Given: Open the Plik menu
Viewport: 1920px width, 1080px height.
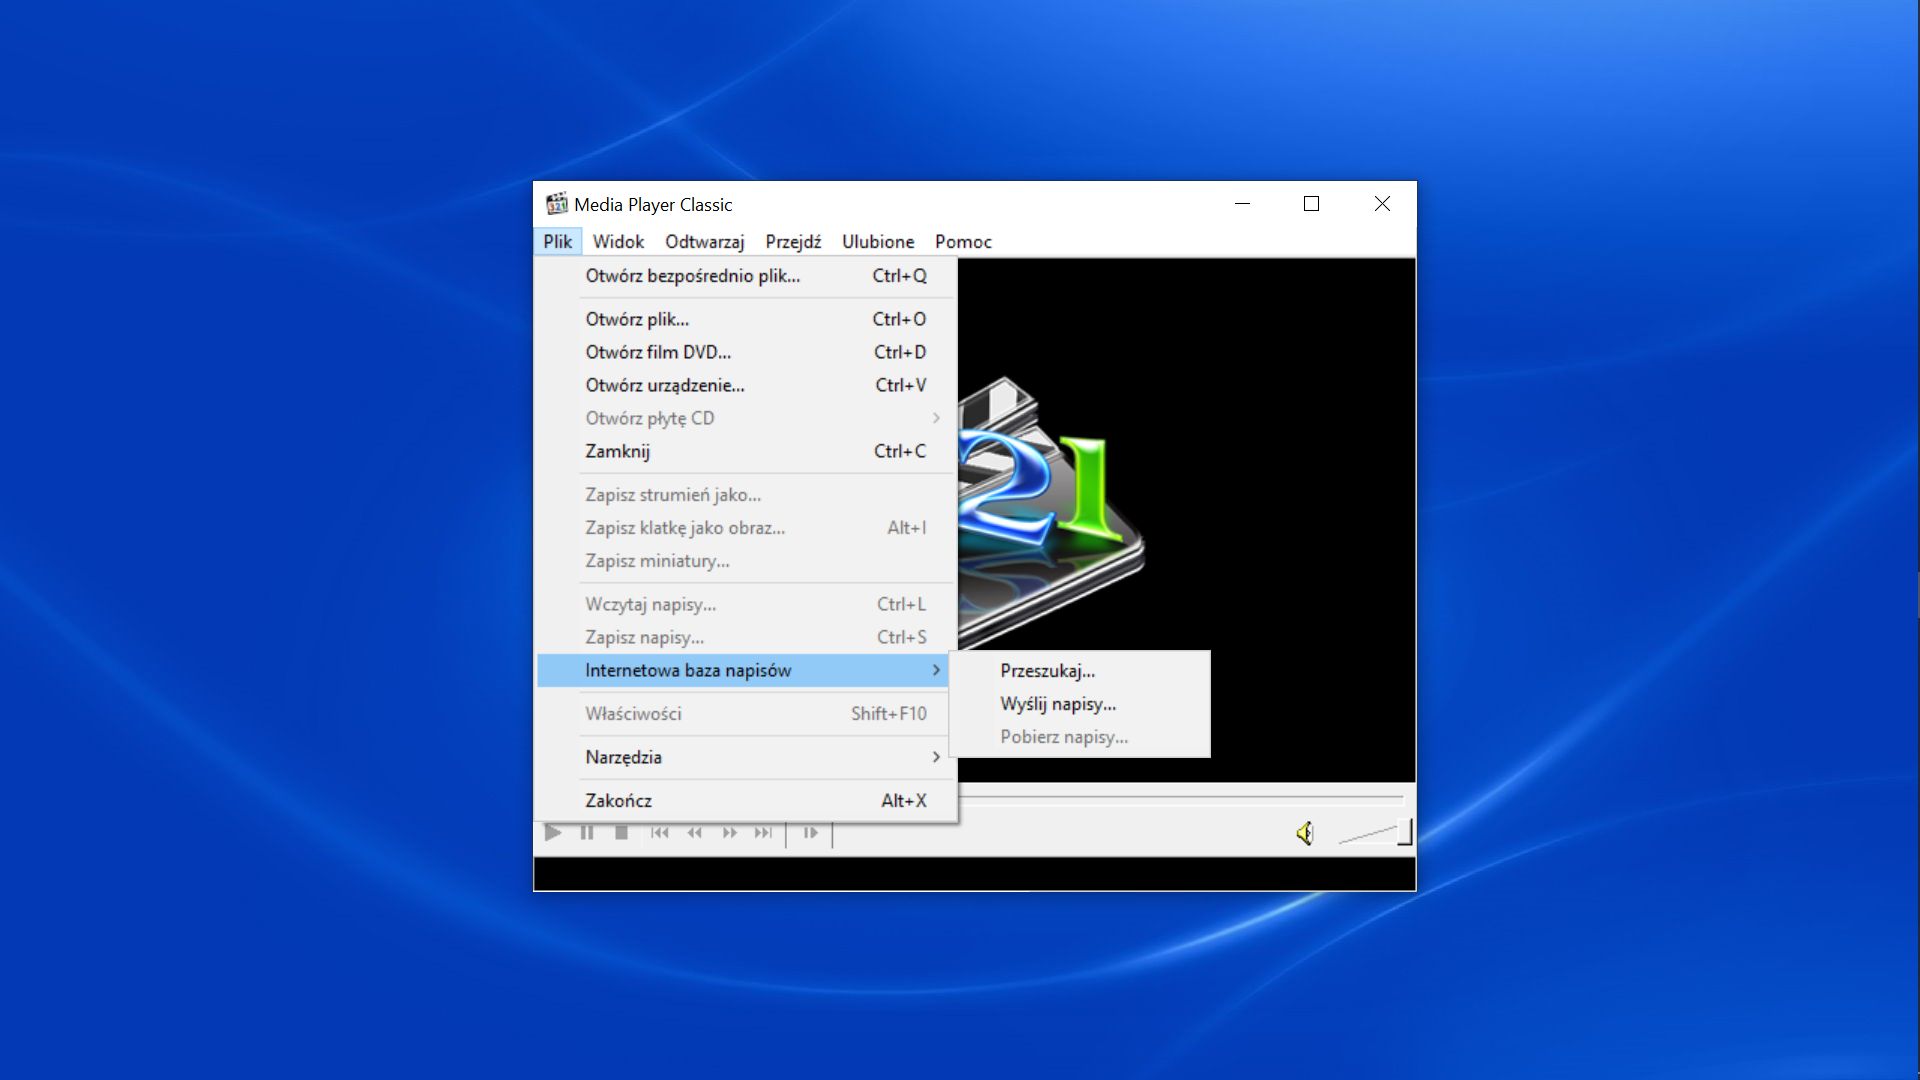Looking at the screenshot, I should pyautogui.click(x=558, y=242).
